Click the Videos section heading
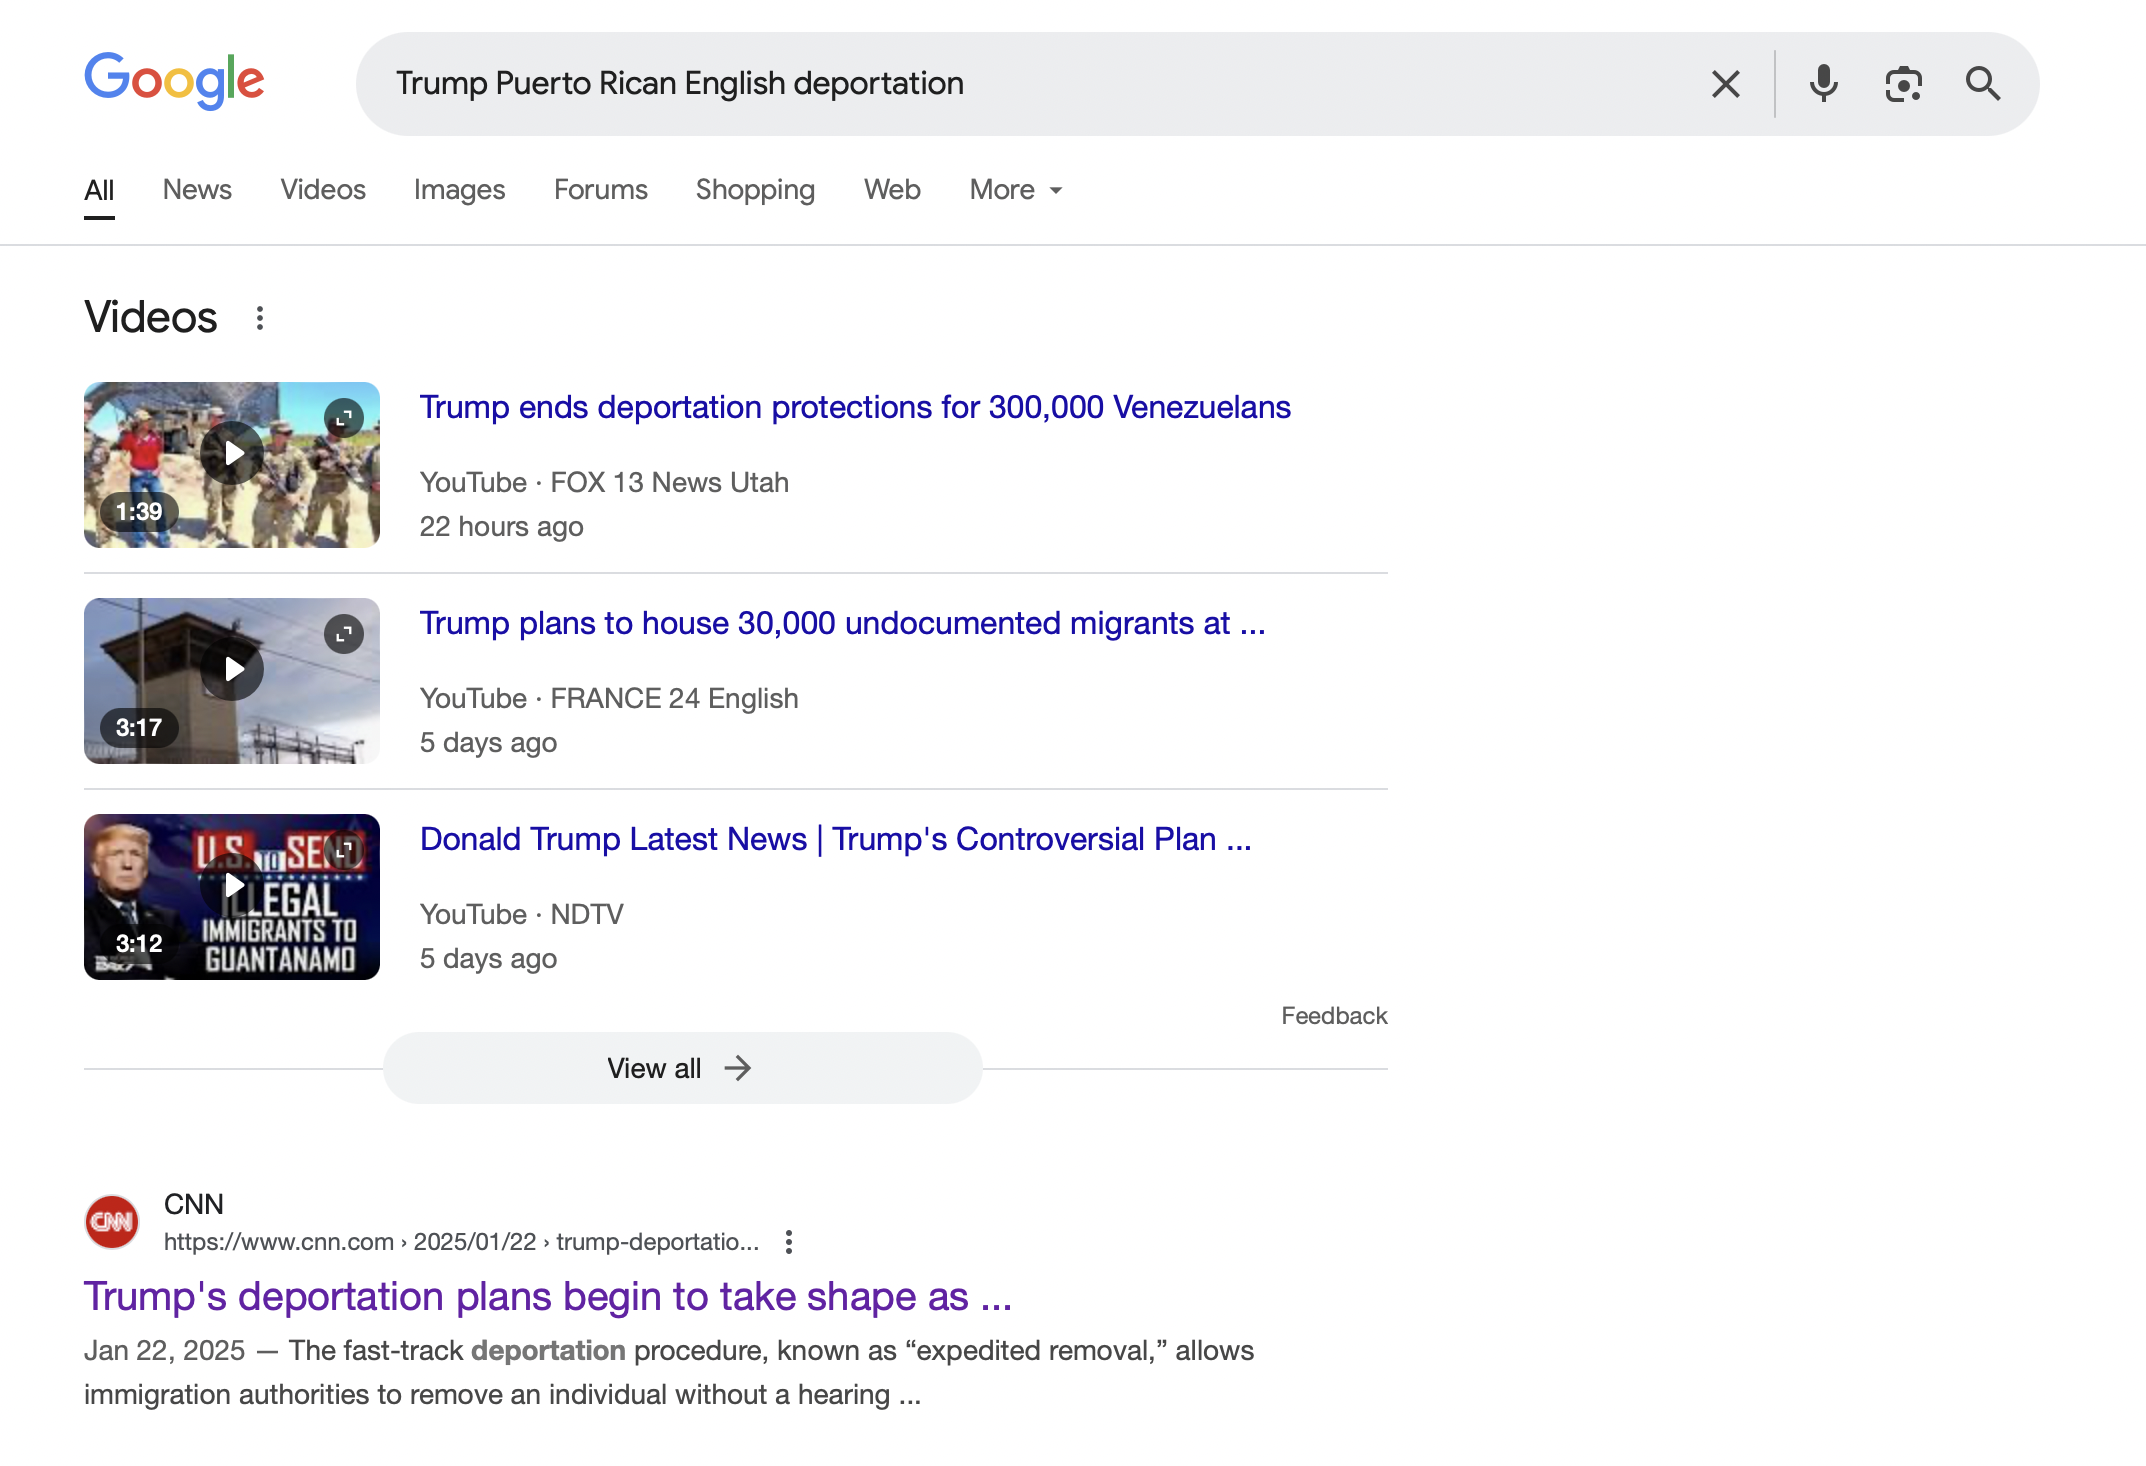This screenshot has width=2146, height=1466. 151,318
